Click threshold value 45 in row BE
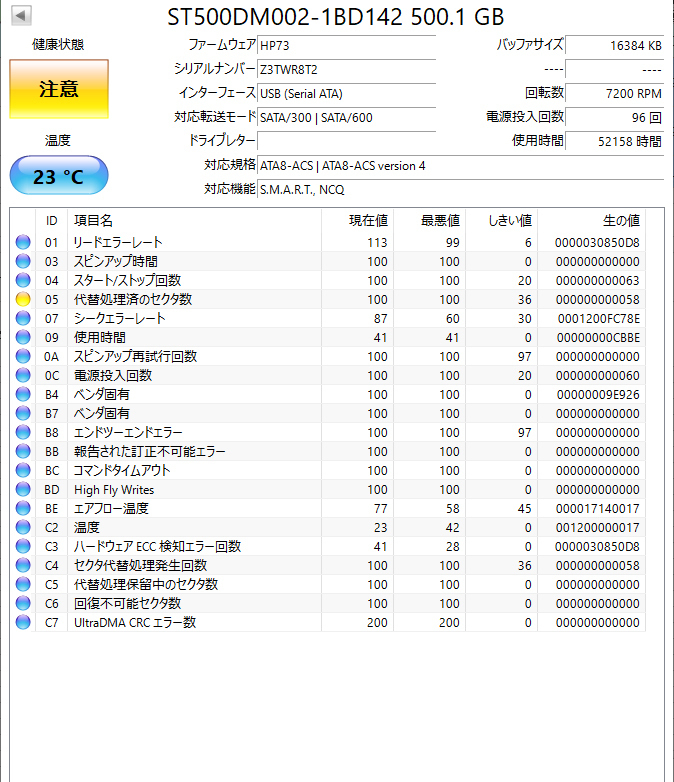674x782 pixels. (x=524, y=509)
